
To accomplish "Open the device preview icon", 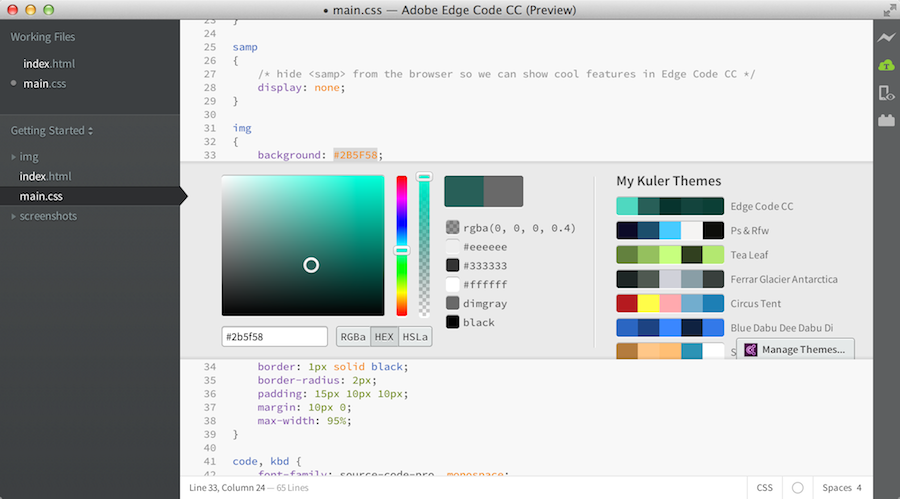I will click(886, 92).
